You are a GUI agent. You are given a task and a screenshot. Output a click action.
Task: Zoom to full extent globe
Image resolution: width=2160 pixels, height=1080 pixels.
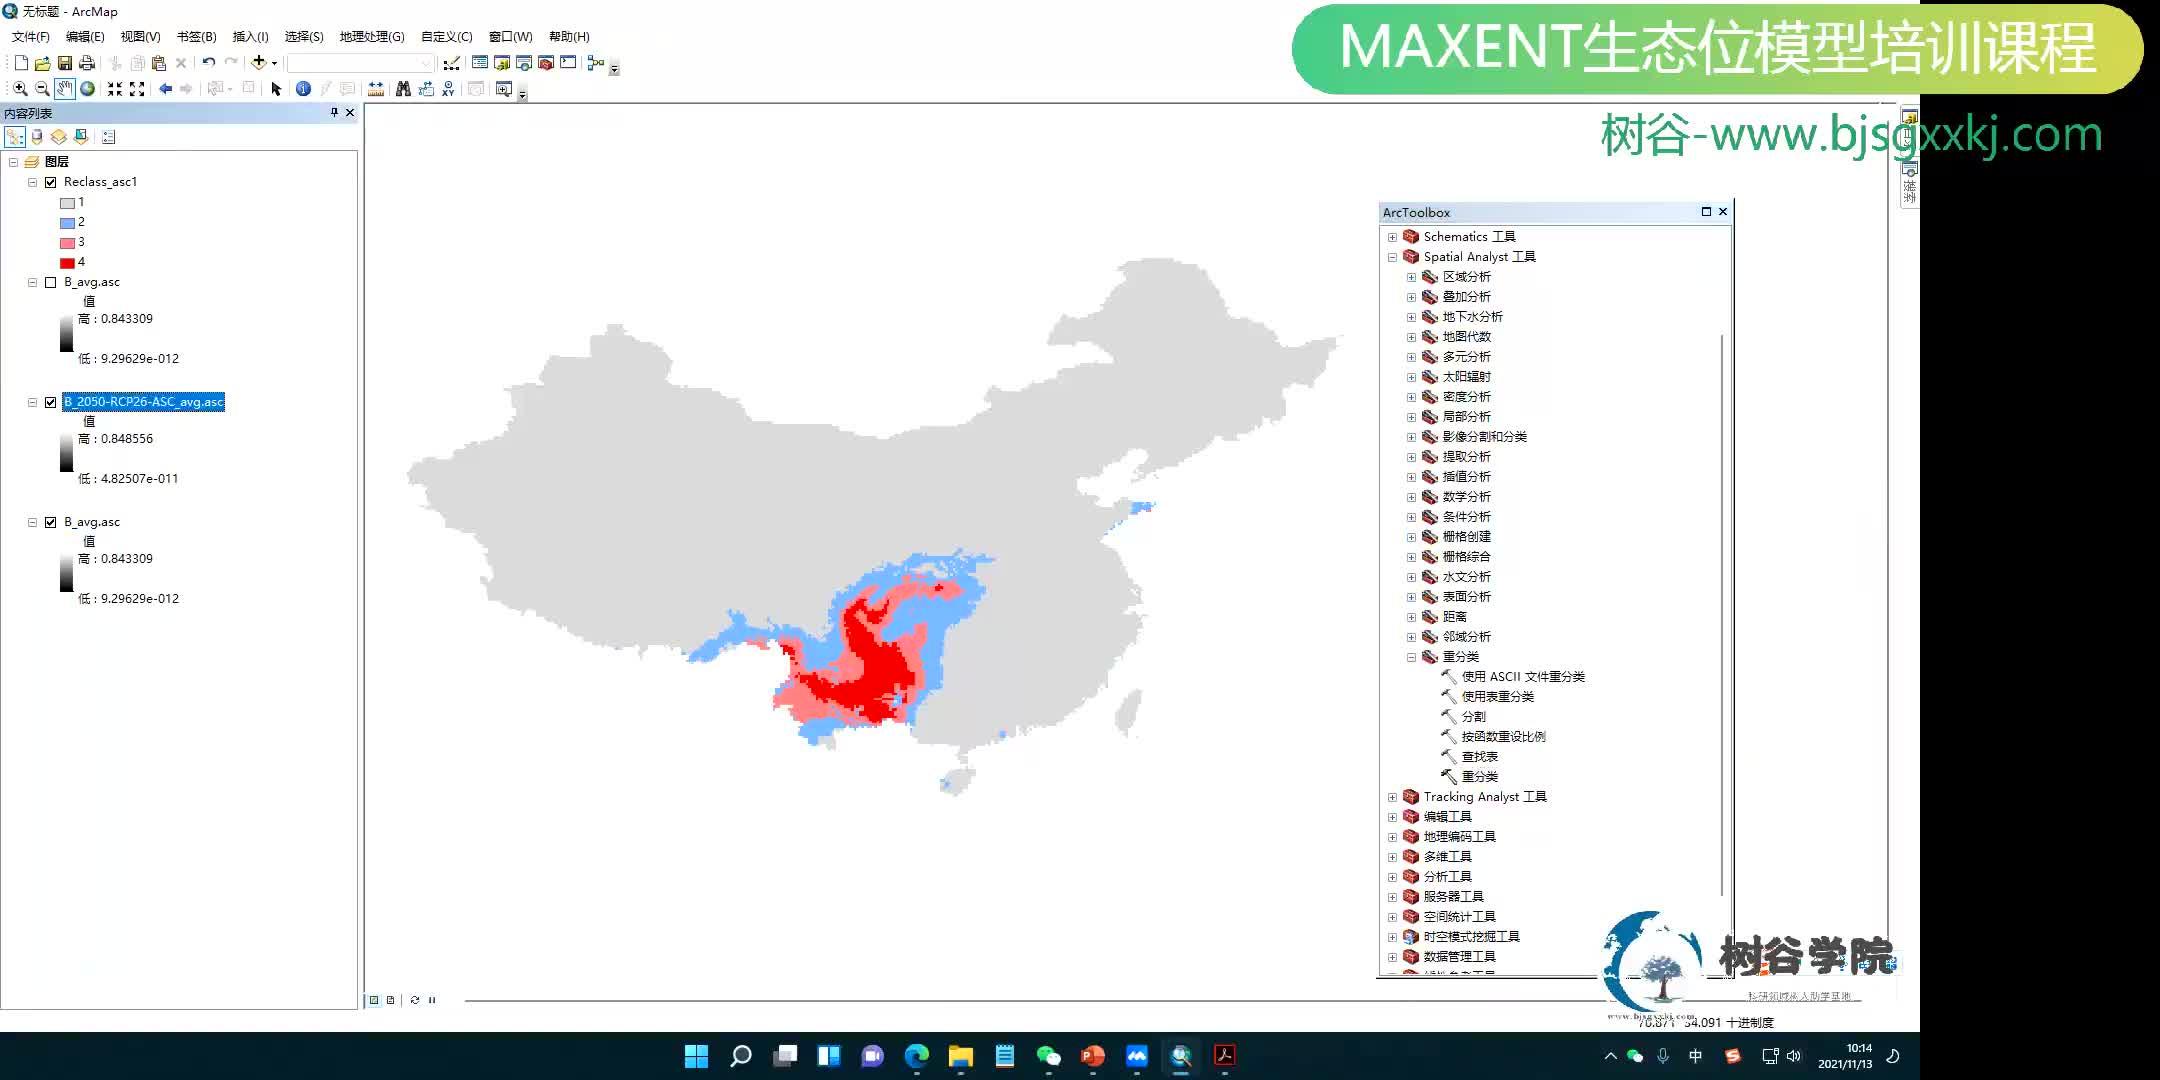(x=88, y=89)
